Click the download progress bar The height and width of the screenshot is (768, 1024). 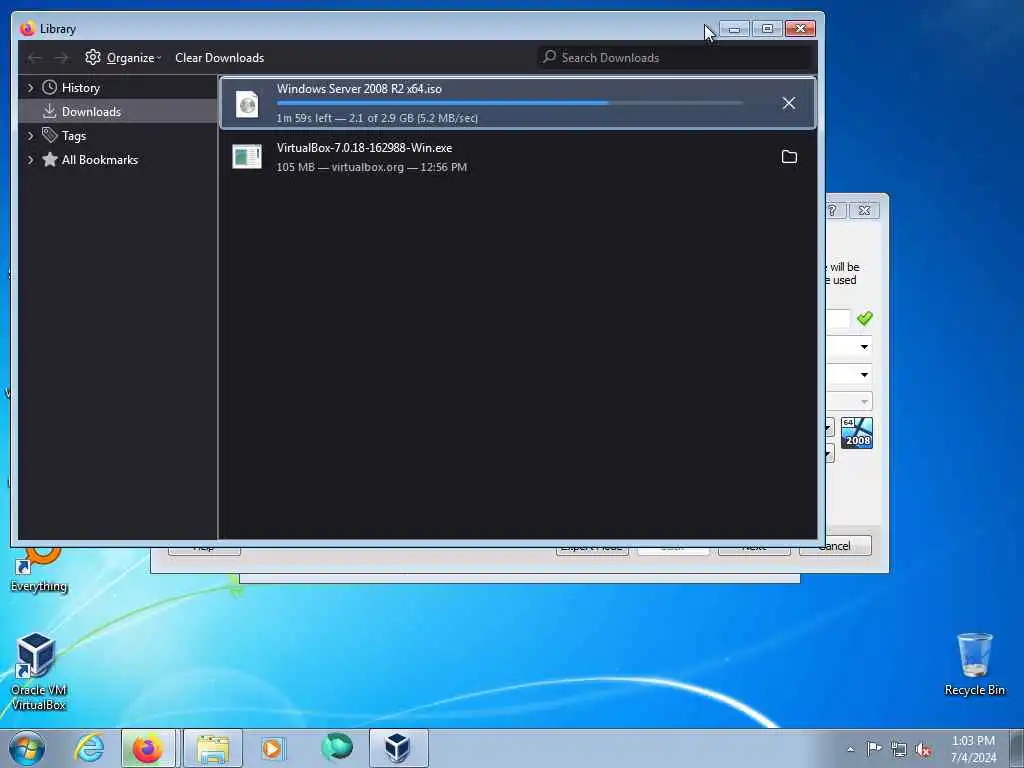click(x=509, y=103)
